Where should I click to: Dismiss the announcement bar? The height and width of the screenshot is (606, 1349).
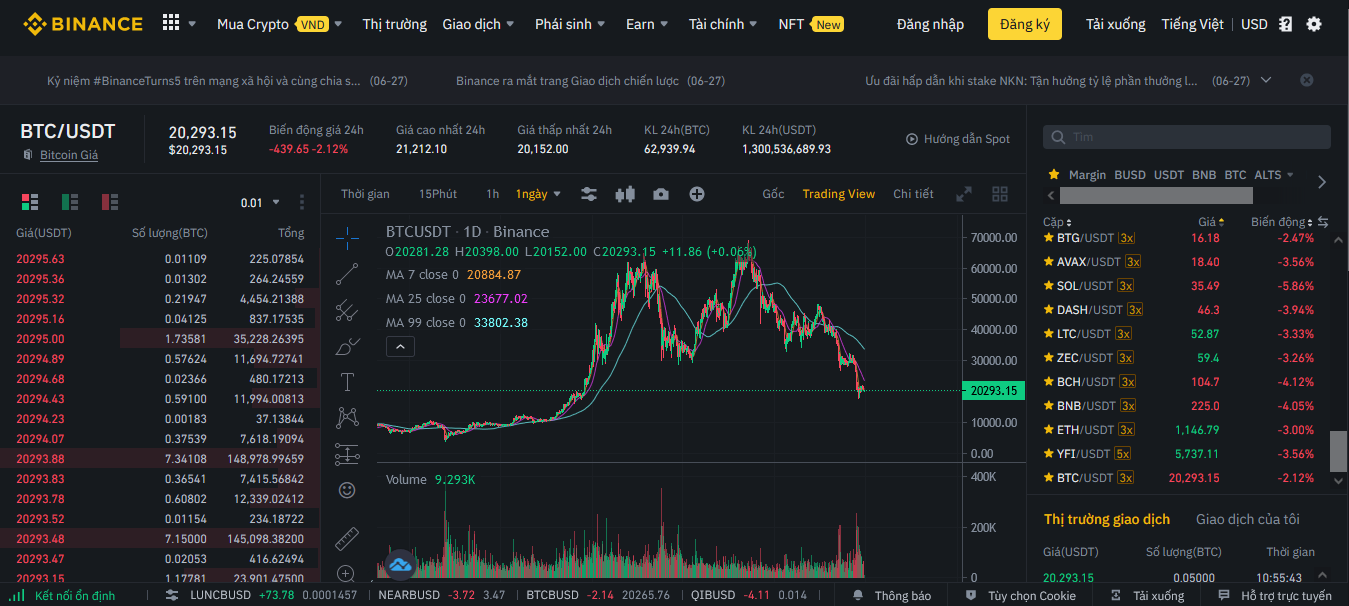click(1306, 80)
